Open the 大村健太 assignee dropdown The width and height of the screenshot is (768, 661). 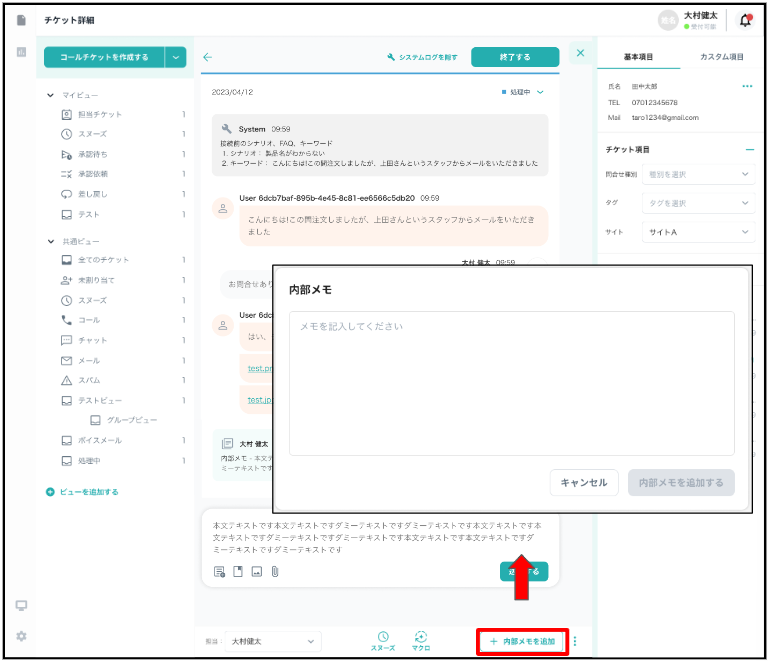coord(271,641)
